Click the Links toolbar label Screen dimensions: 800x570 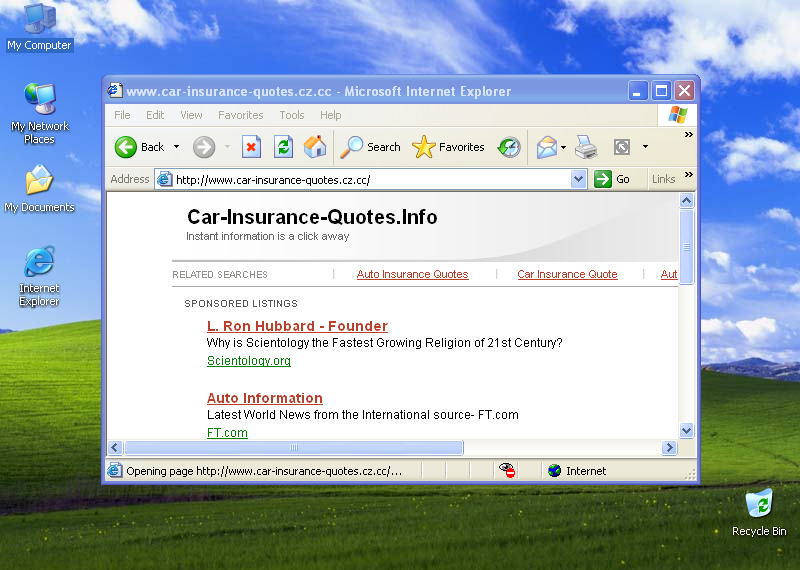(x=663, y=179)
